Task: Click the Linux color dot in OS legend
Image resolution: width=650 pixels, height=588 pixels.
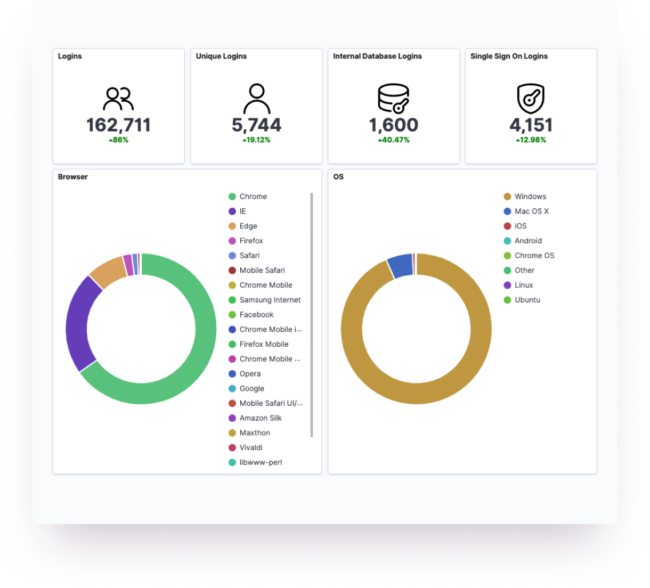Action: click(507, 285)
